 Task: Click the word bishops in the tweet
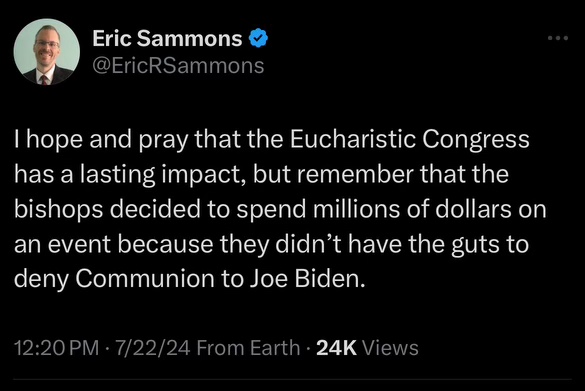pyautogui.click(x=59, y=210)
